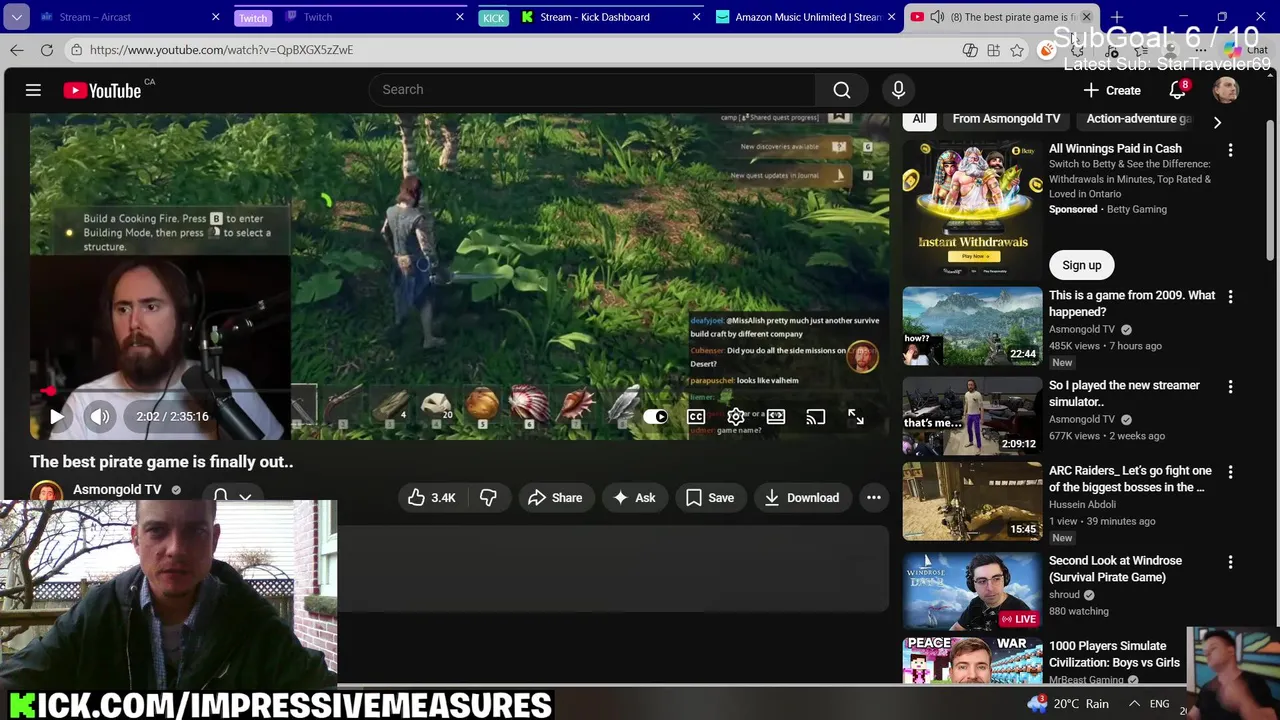Viewport: 1280px width, 720px height.
Task: Open options for All Winnings Paid ad
Action: click(1231, 150)
